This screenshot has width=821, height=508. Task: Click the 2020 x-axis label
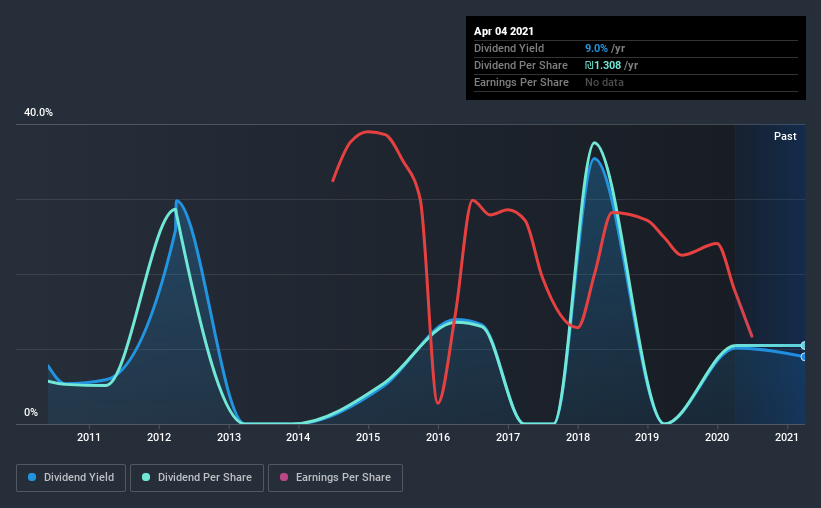(717, 437)
